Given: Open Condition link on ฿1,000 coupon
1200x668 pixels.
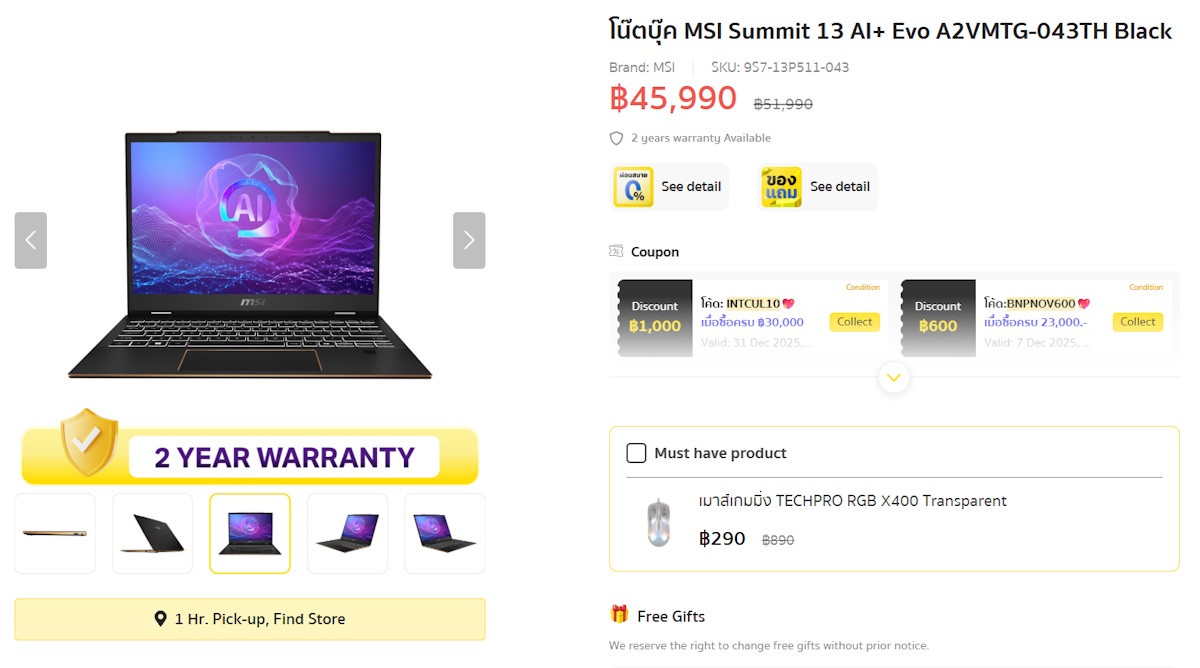Looking at the screenshot, I should (x=863, y=288).
